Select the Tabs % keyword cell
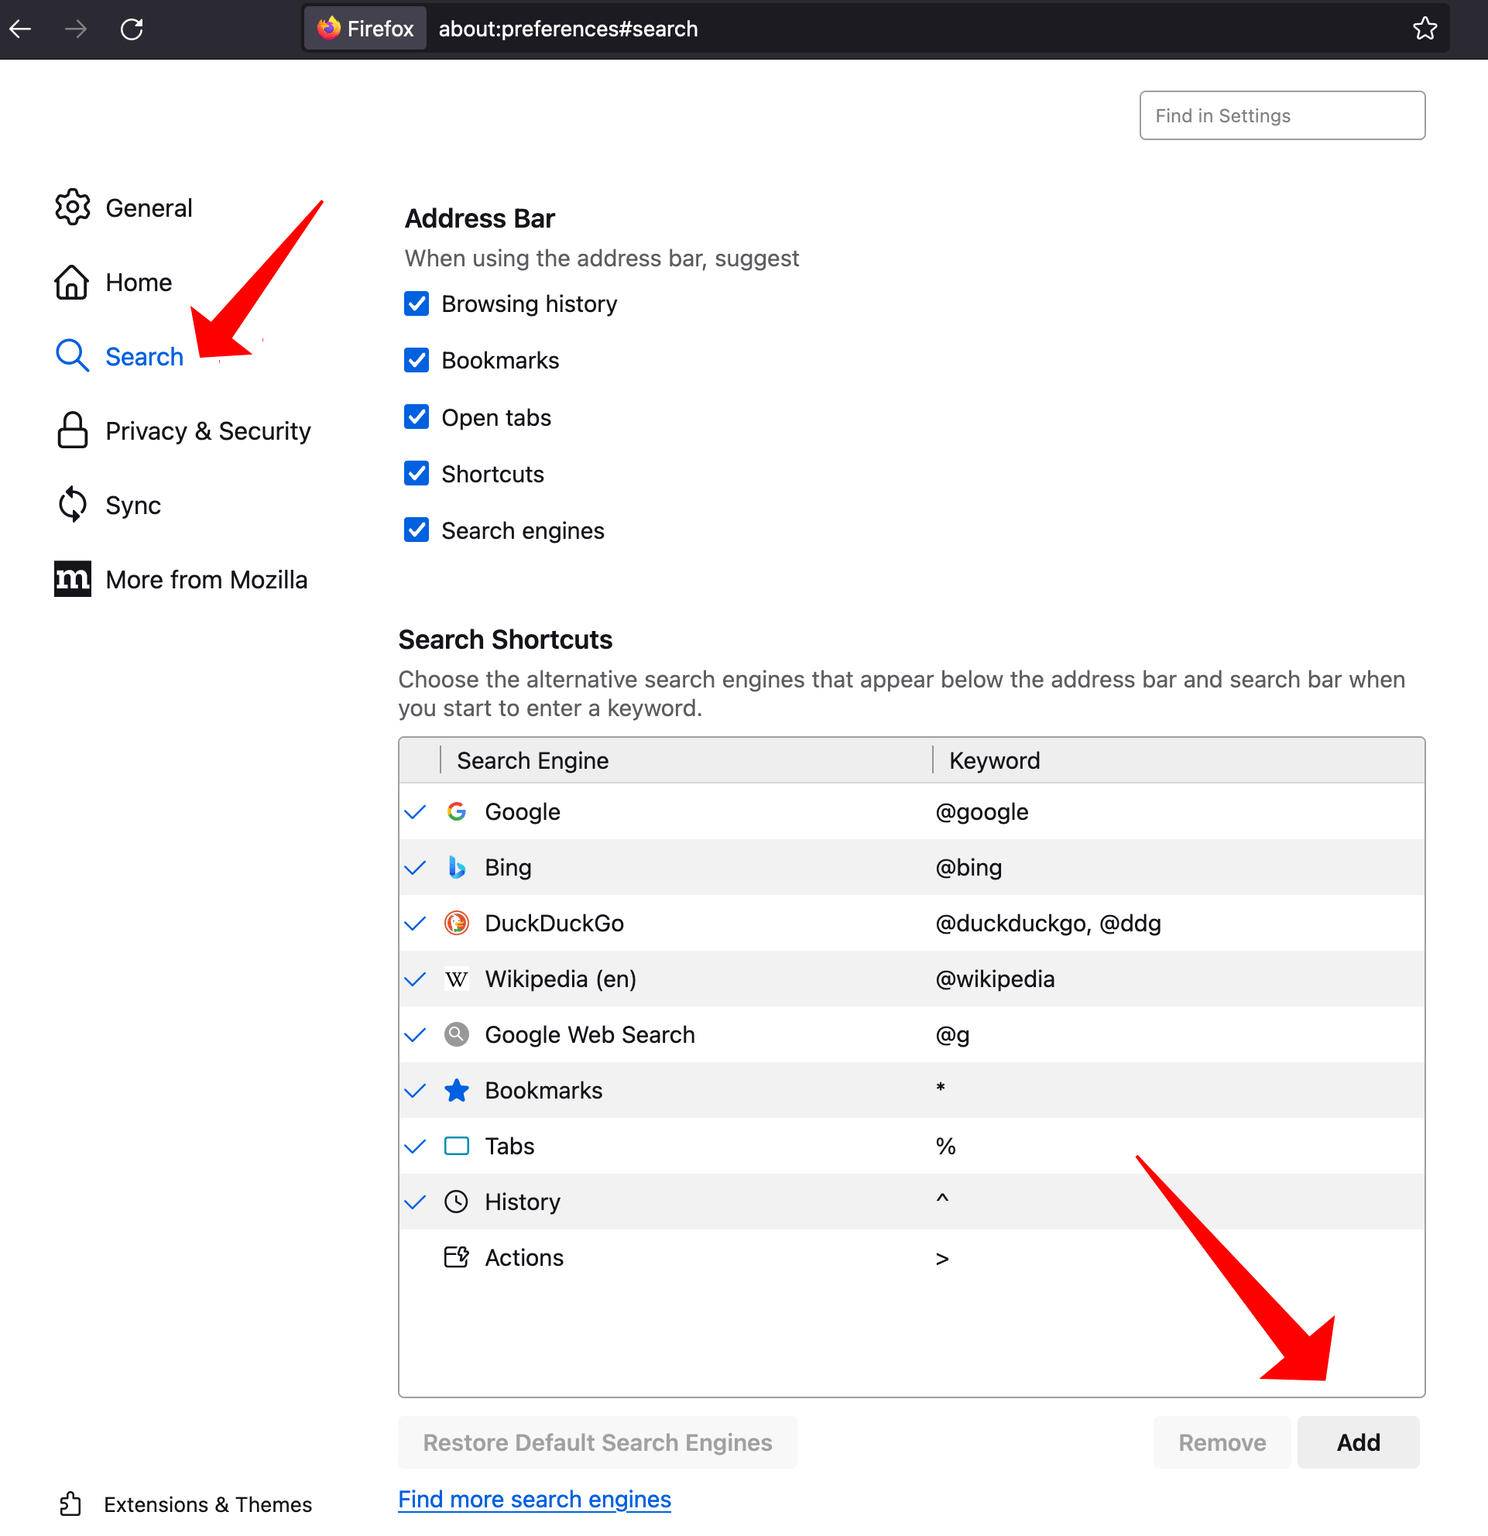The height and width of the screenshot is (1536, 1488). (x=946, y=1146)
